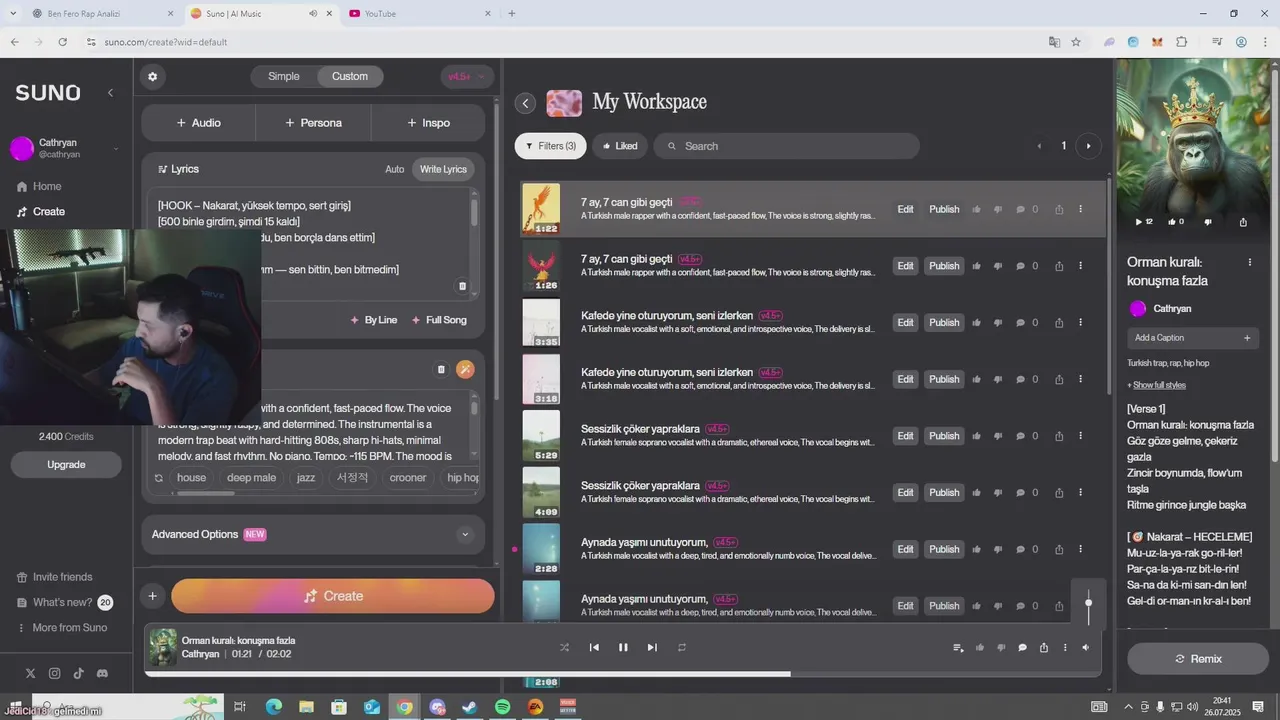This screenshot has height=720, width=1280.
Task: Share the current song from player bar
Action: (x=1044, y=648)
